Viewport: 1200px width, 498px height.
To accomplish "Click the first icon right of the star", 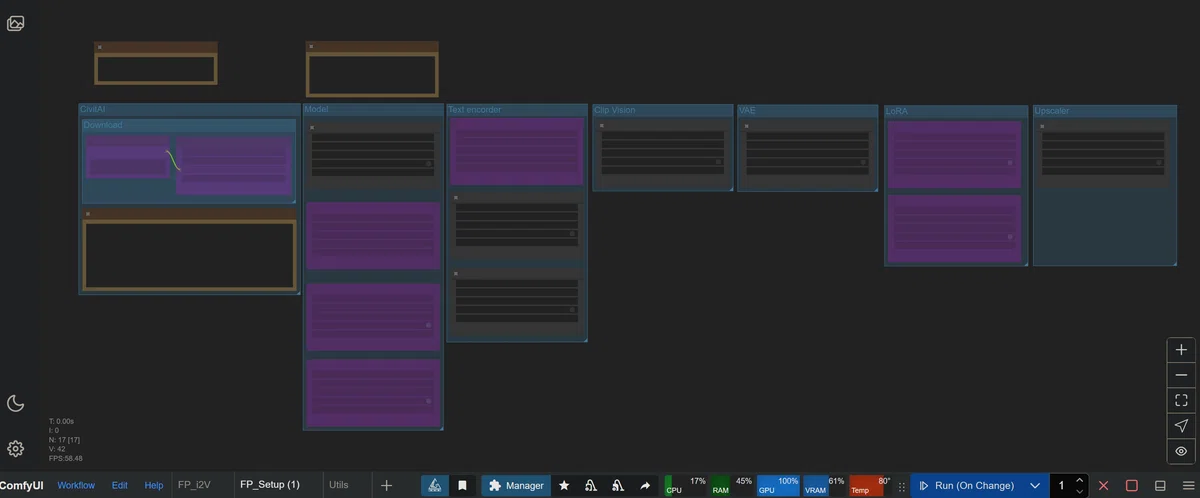I will (591, 485).
